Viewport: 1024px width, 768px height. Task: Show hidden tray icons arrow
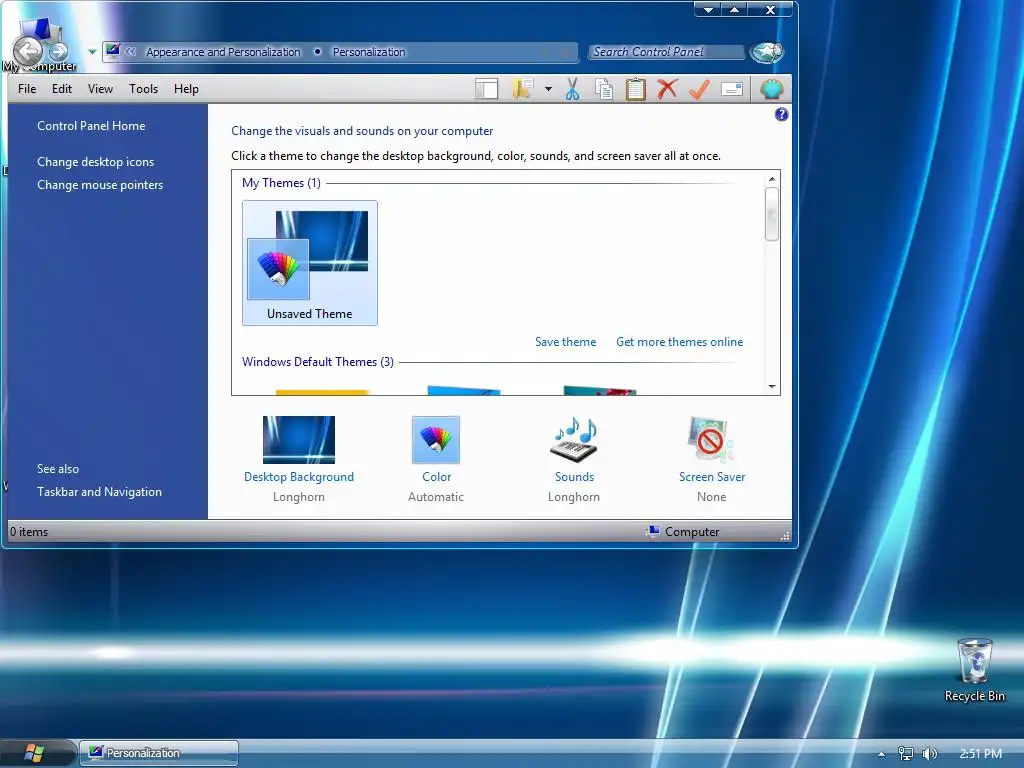(x=881, y=754)
